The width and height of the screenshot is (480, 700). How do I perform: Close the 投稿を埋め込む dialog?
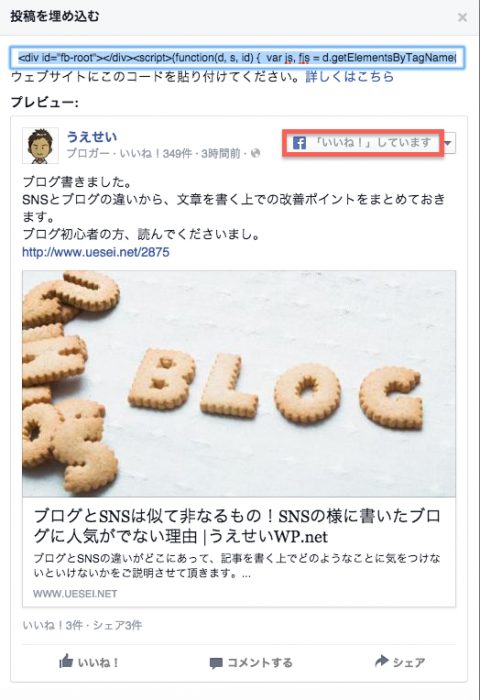tap(463, 17)
